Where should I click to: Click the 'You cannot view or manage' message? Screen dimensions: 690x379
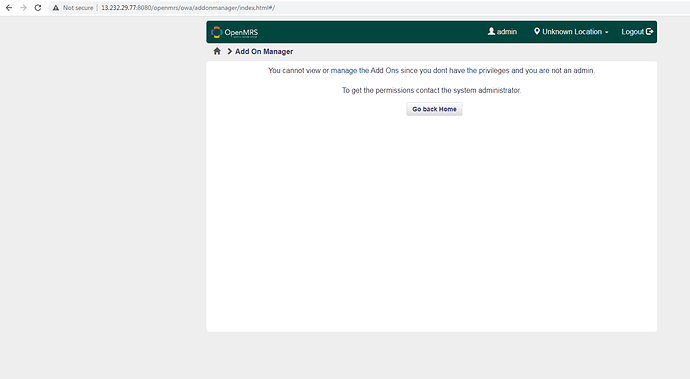point(431,70)
